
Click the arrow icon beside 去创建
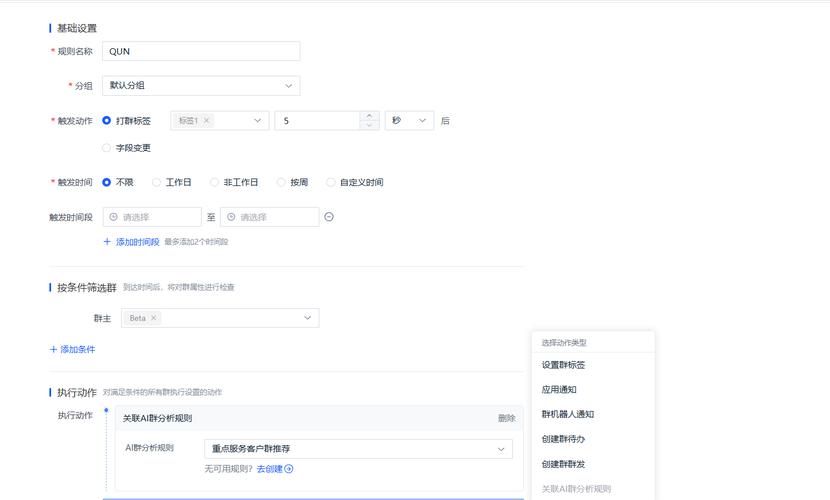288,469
